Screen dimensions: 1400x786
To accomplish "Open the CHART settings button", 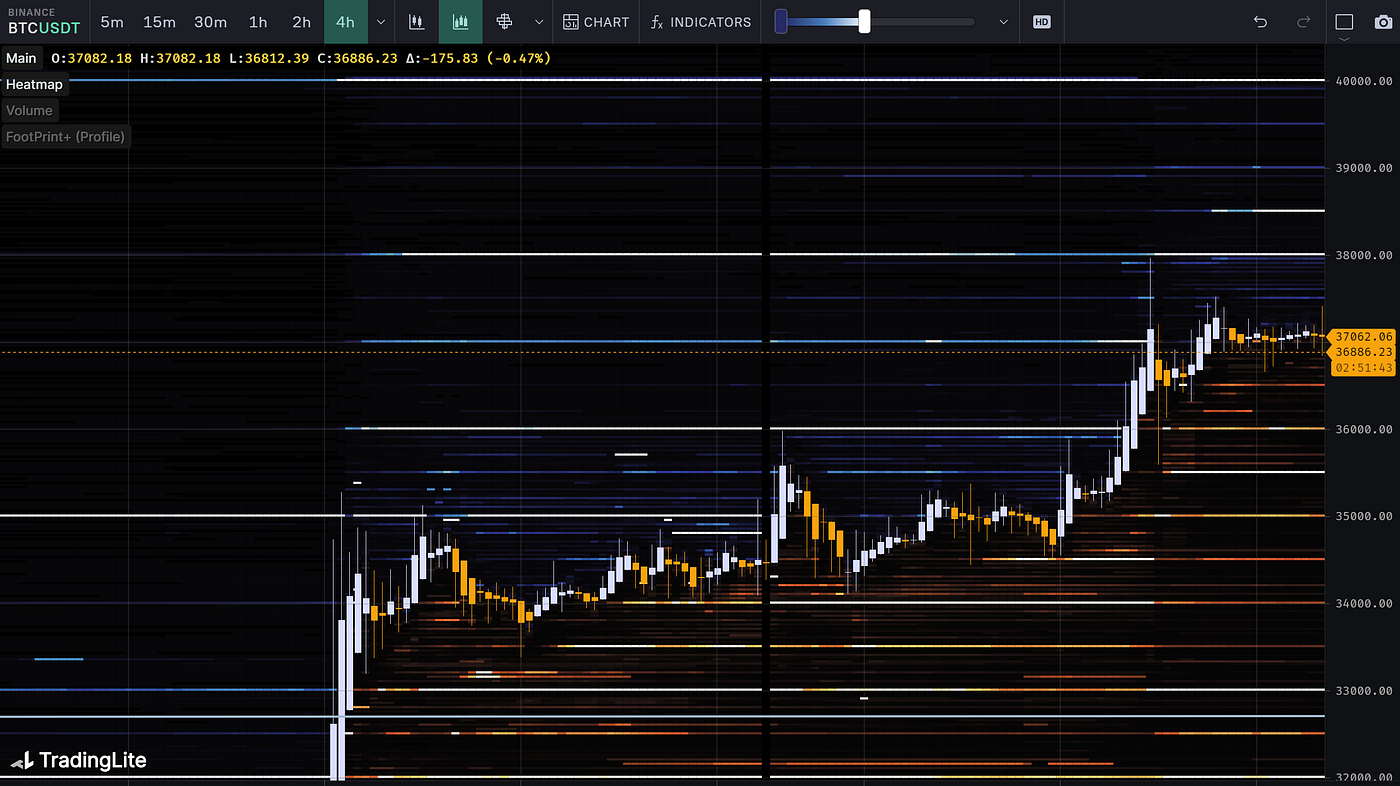I will coord(596,22).
